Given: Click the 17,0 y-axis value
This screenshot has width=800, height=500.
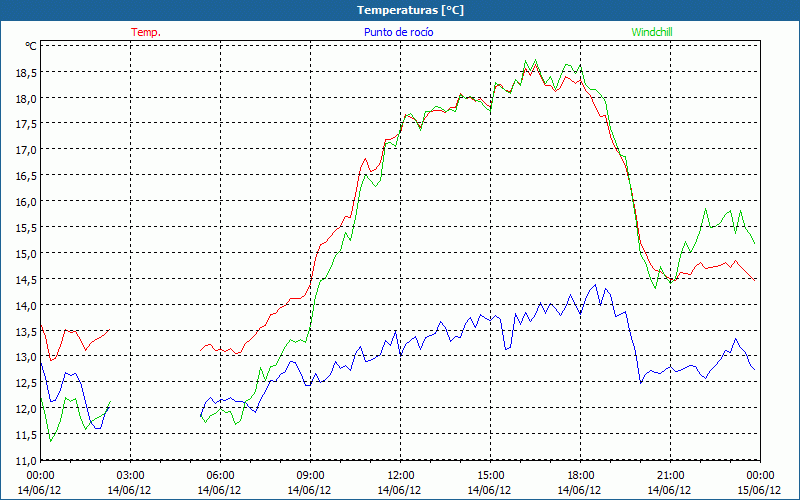Looking at the screenshot, I should [x=26, y=151].
